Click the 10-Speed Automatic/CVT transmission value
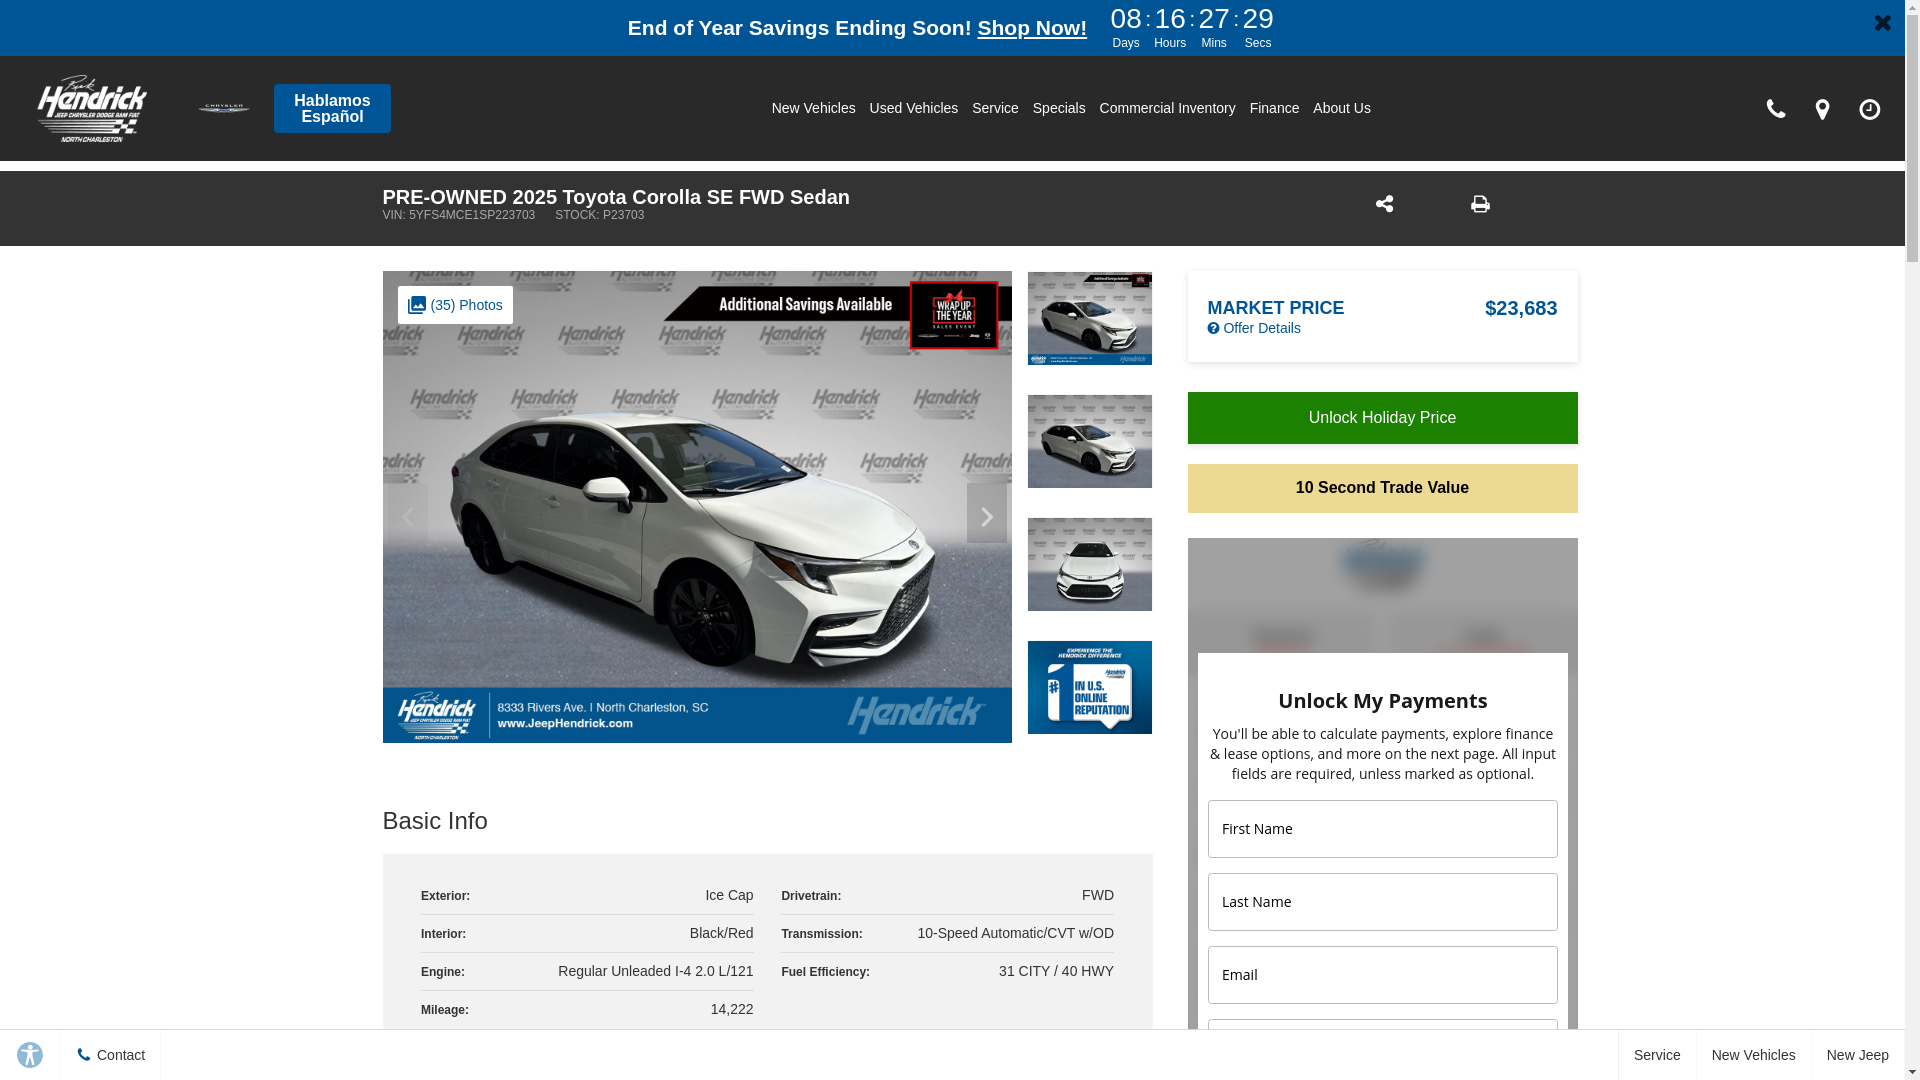 pos(1015,933)
